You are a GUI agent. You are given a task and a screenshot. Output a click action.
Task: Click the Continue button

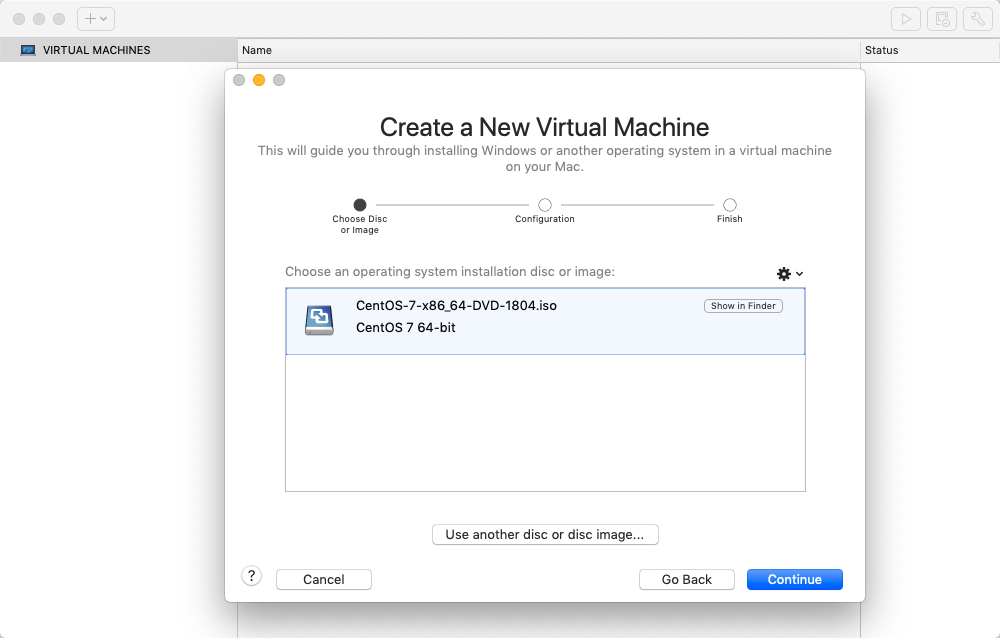(795, 579)
